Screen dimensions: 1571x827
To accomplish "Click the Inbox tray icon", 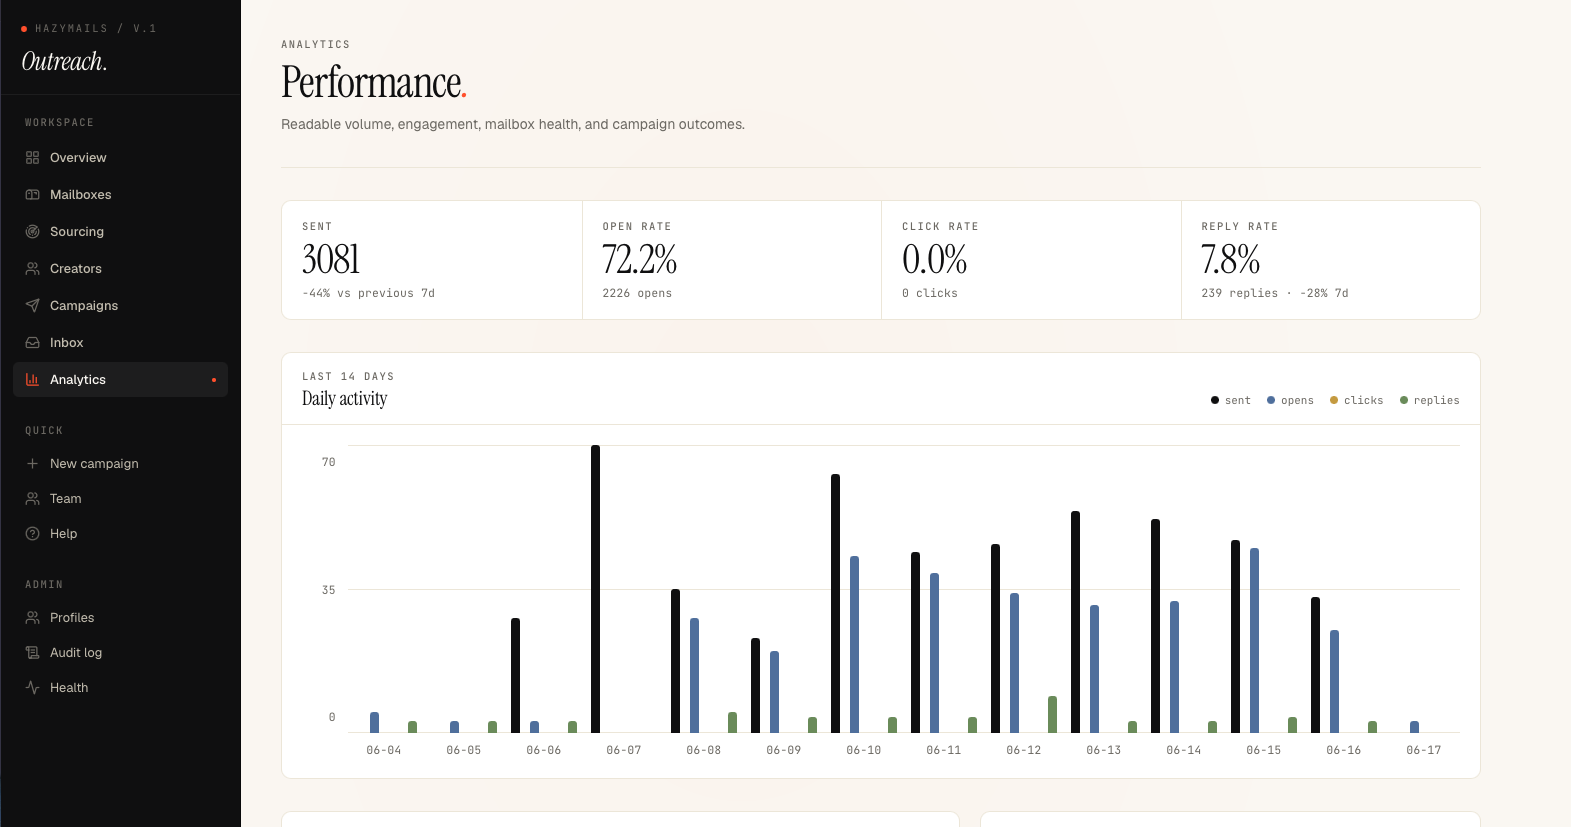I will pos(32,343).
